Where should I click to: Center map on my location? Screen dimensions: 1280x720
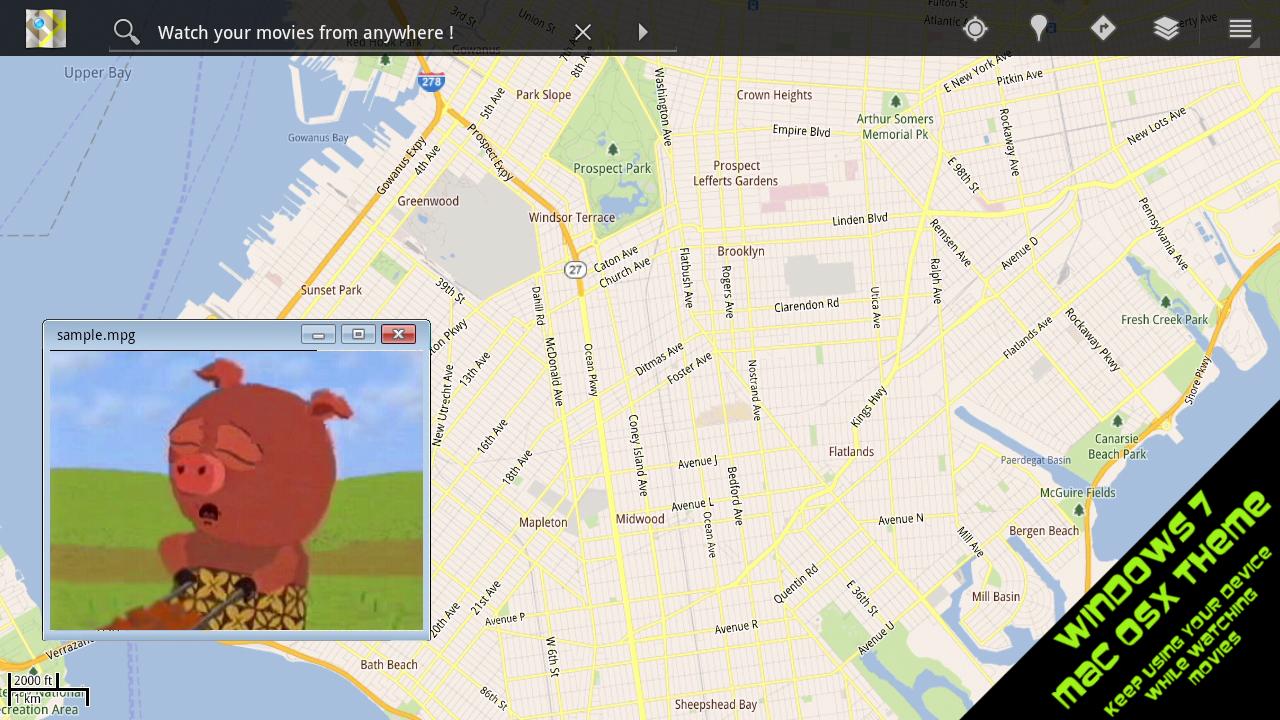coord(975,29)
